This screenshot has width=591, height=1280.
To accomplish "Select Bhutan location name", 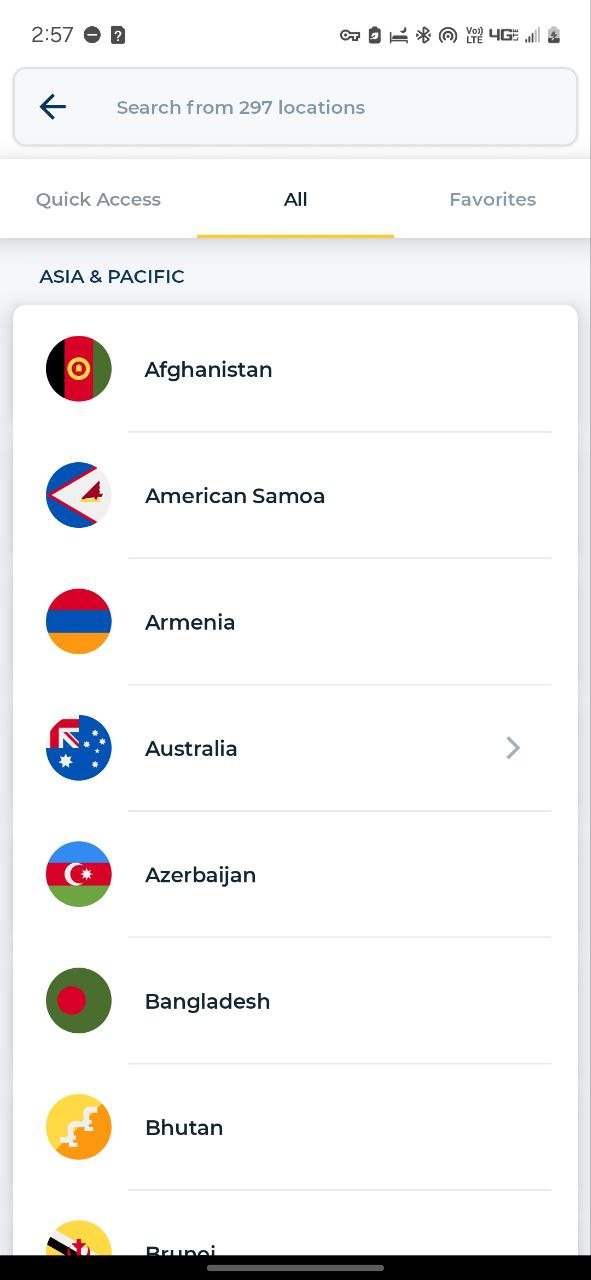I will [184, 1127].
